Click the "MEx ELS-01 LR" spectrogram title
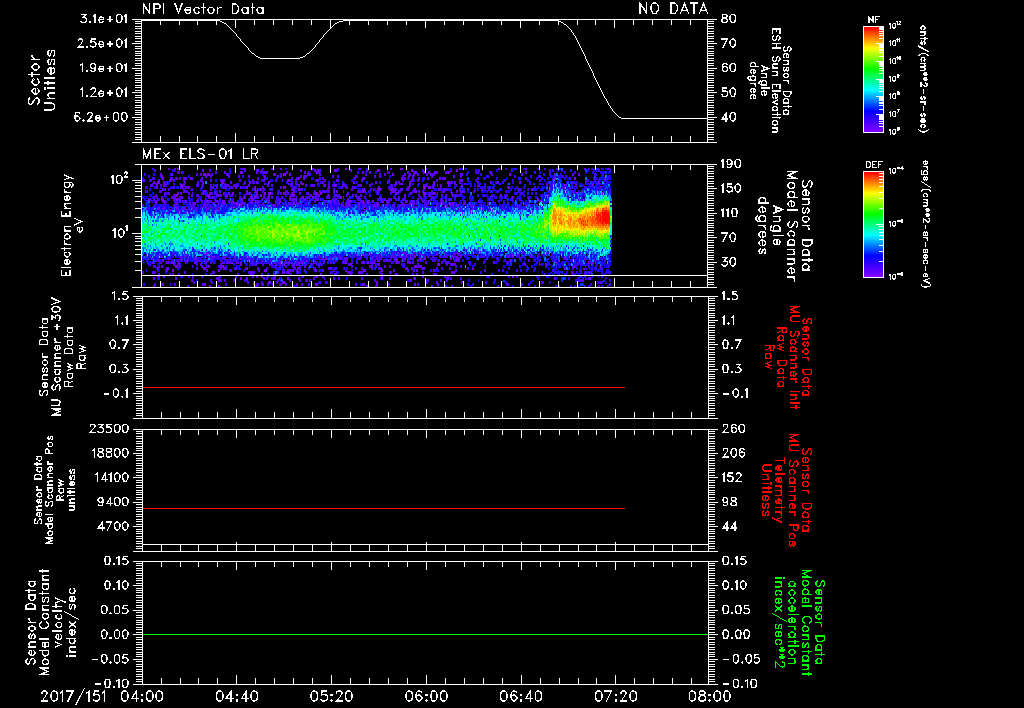Screen dimensions: 1024x708 pyautogui.click(x=200, y=155)
